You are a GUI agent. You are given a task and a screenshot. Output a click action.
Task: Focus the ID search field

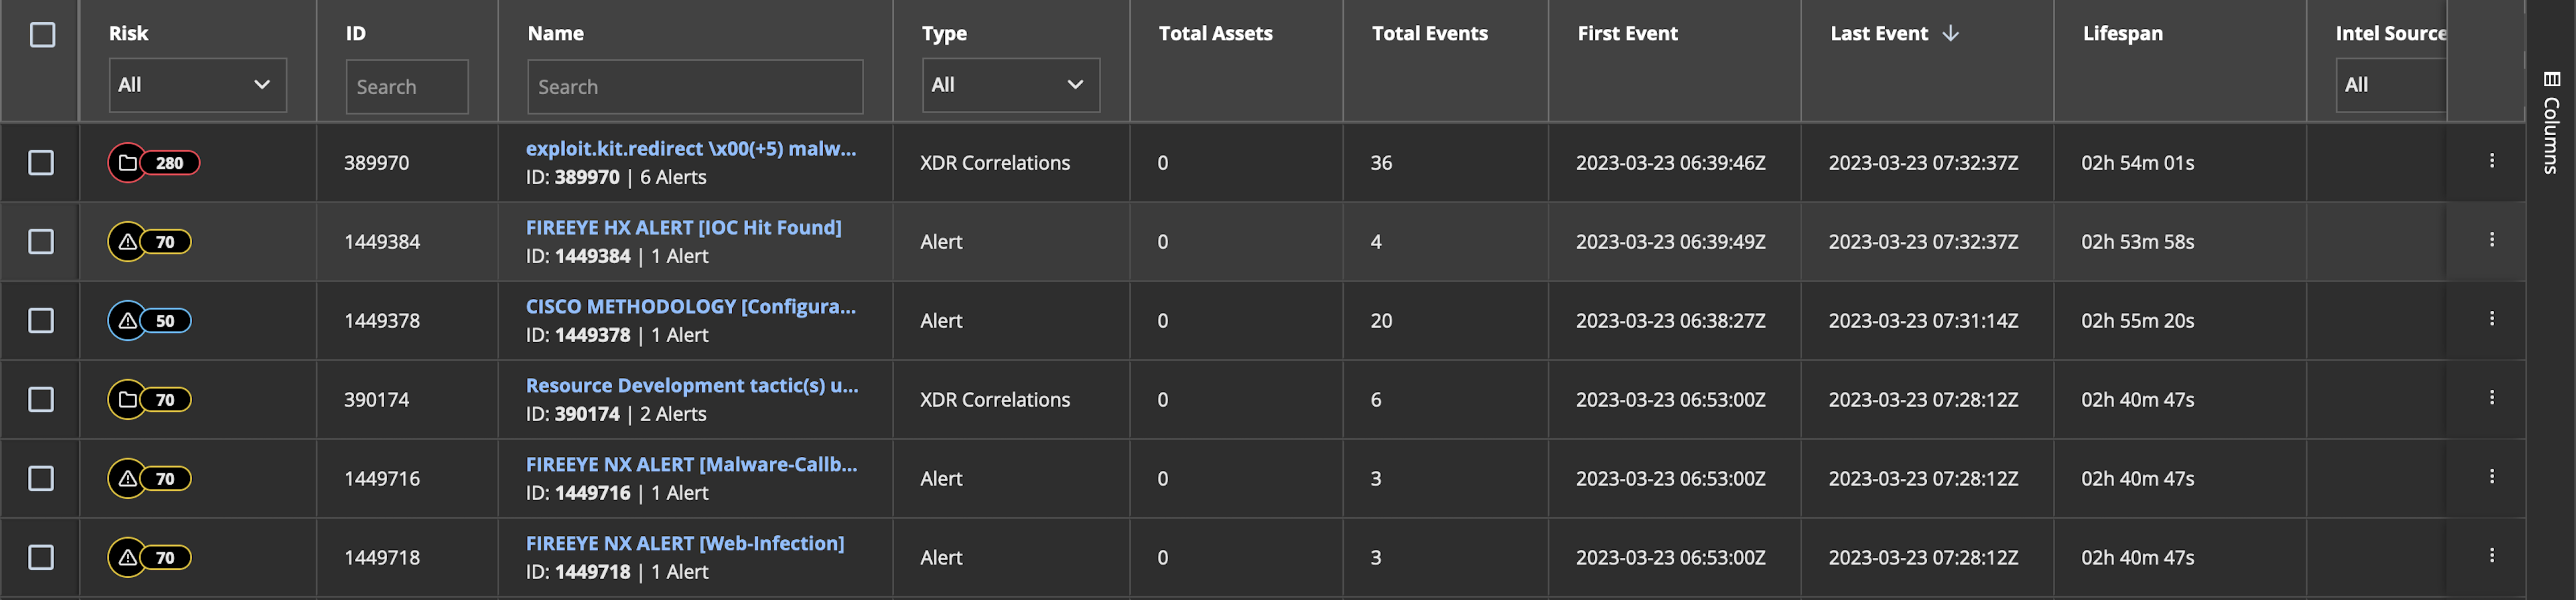[x=407, y=87]
